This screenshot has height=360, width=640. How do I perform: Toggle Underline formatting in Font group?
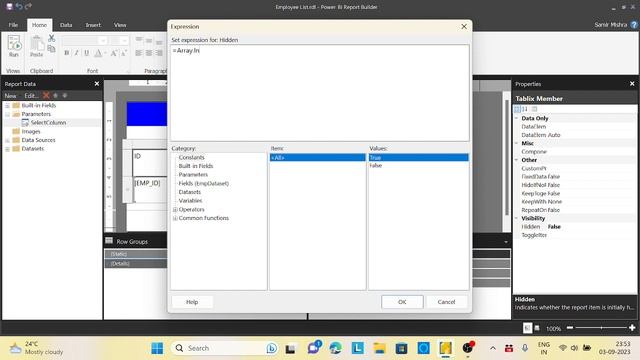[87, 53]
